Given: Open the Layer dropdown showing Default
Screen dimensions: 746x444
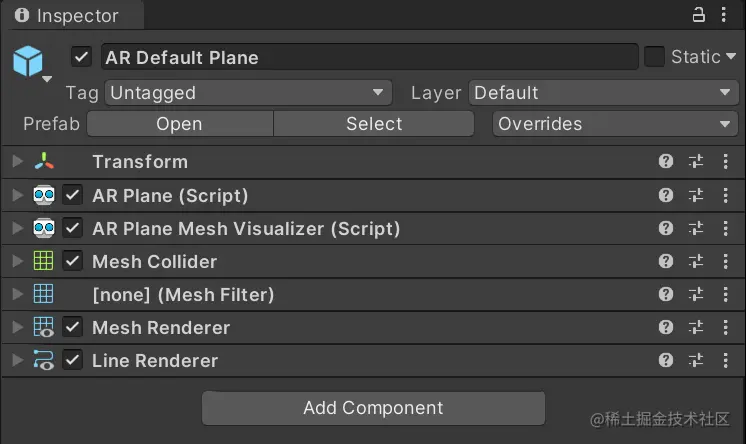Looking at the screenshot, I should [x=603, y=92].
